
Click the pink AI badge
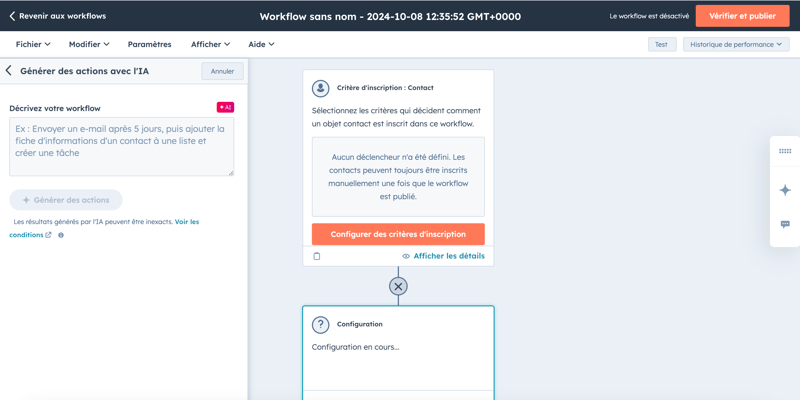[226, 108]
